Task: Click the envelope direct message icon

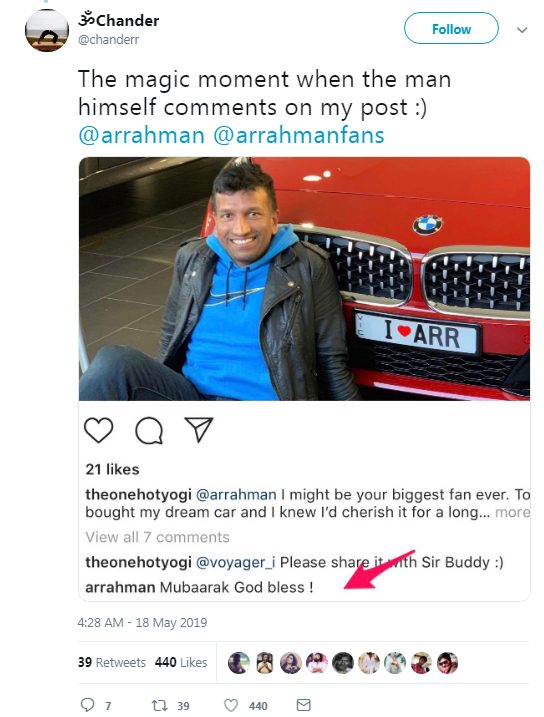Action: 304,705
